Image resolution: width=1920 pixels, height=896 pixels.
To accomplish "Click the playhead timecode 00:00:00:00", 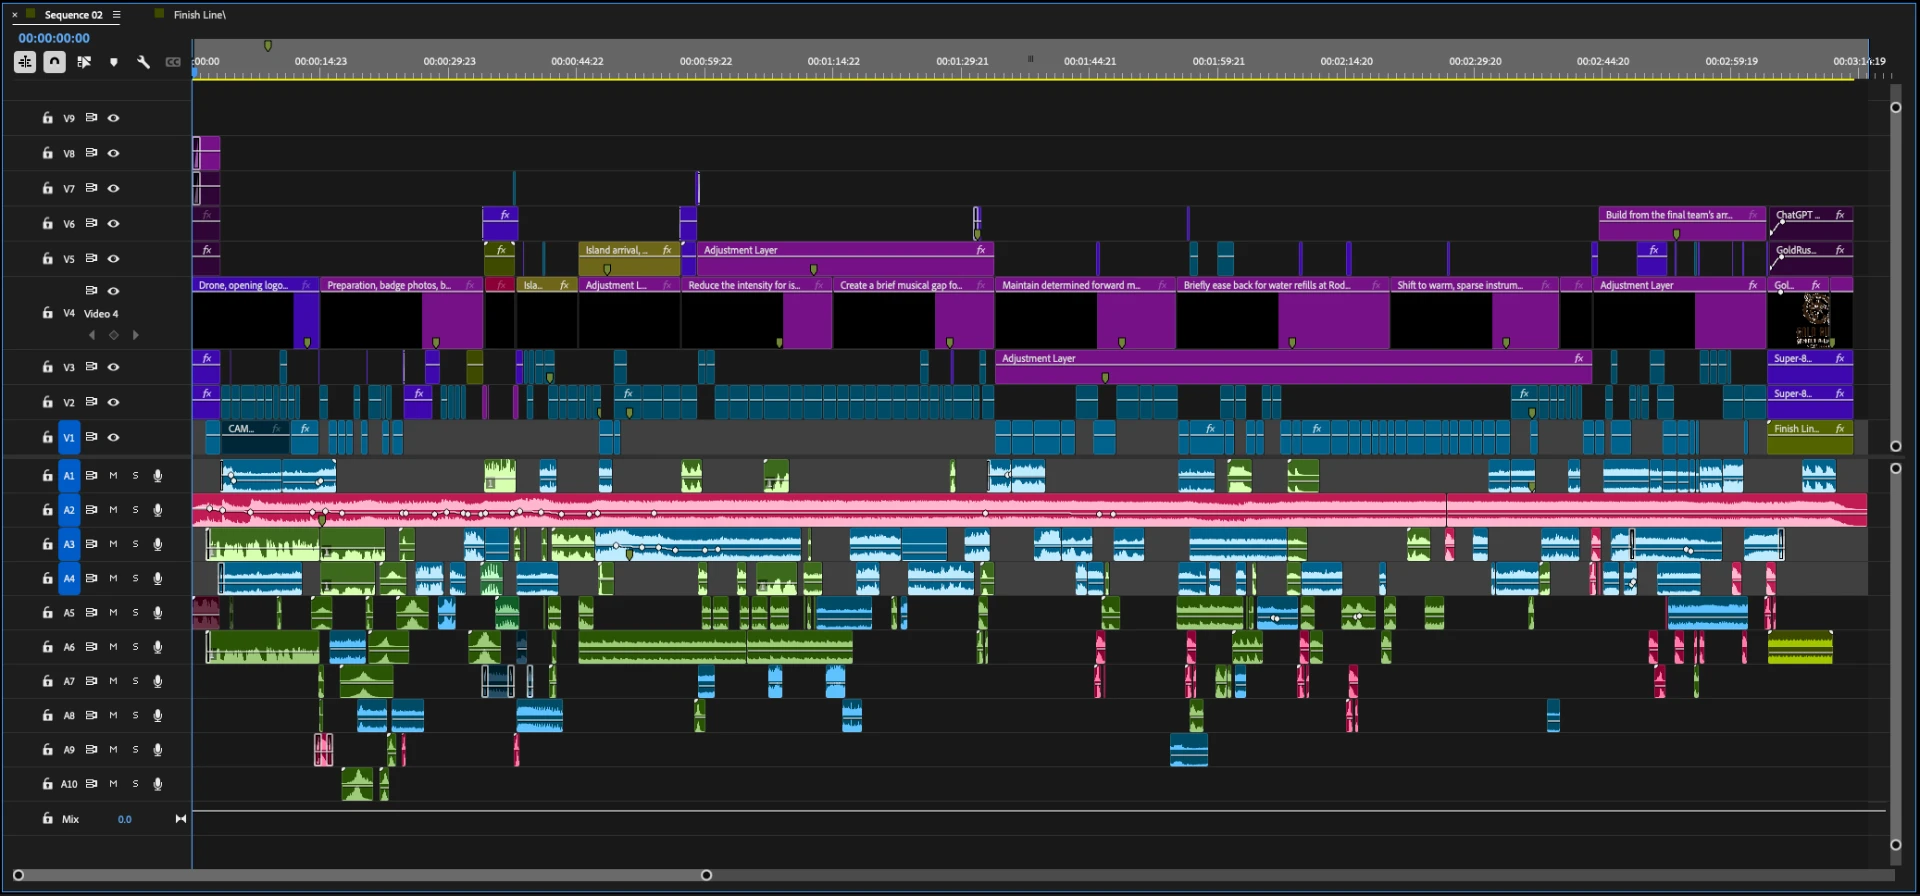I will [54, 38].
